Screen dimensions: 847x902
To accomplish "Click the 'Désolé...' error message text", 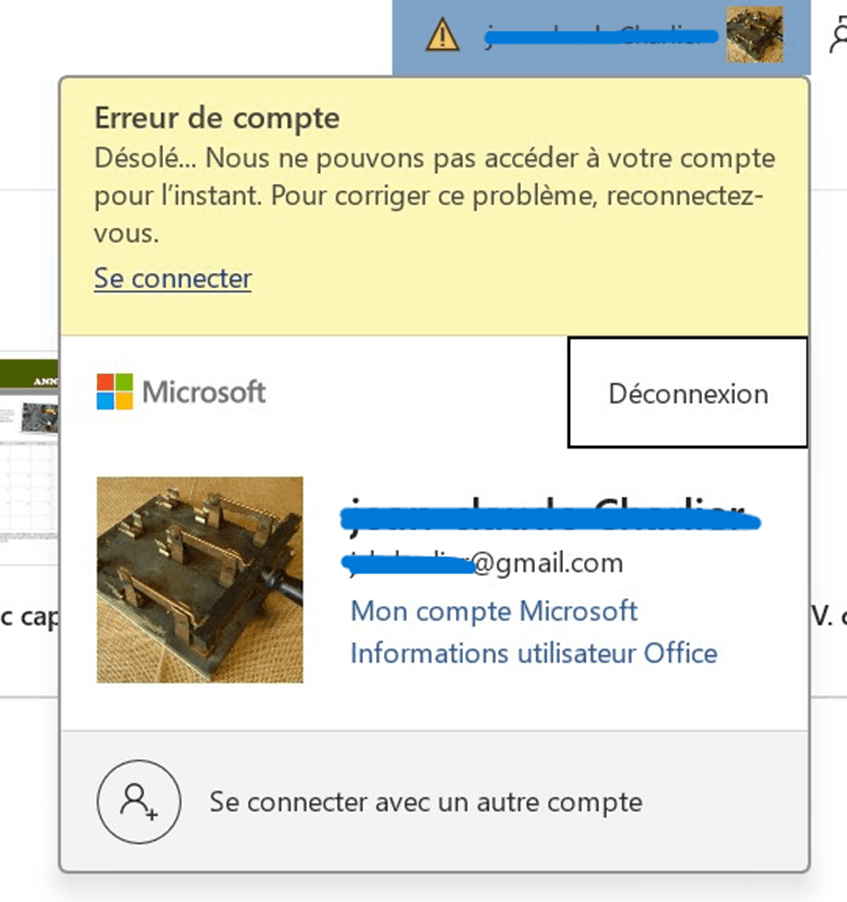I will [434, 196].
